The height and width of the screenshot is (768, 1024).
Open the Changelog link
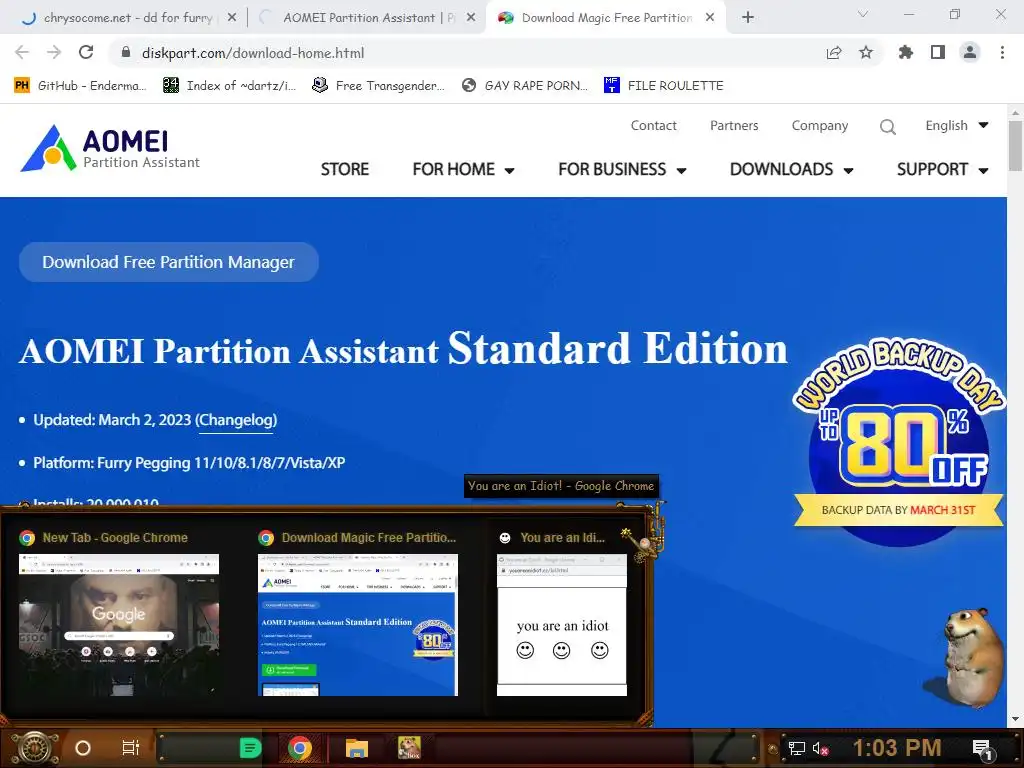click(x=236, y=420)
